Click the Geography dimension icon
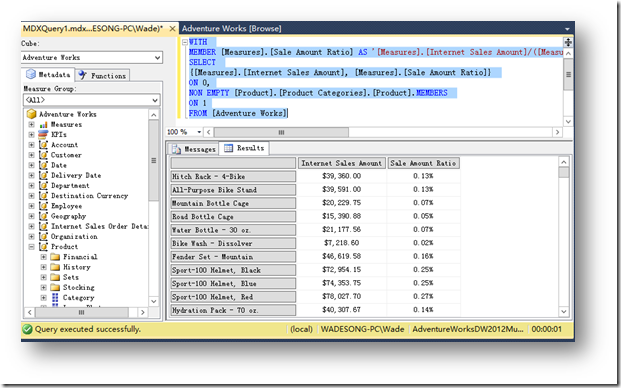Viewport: 621px width, 388px height. click(x=43, y=216)
